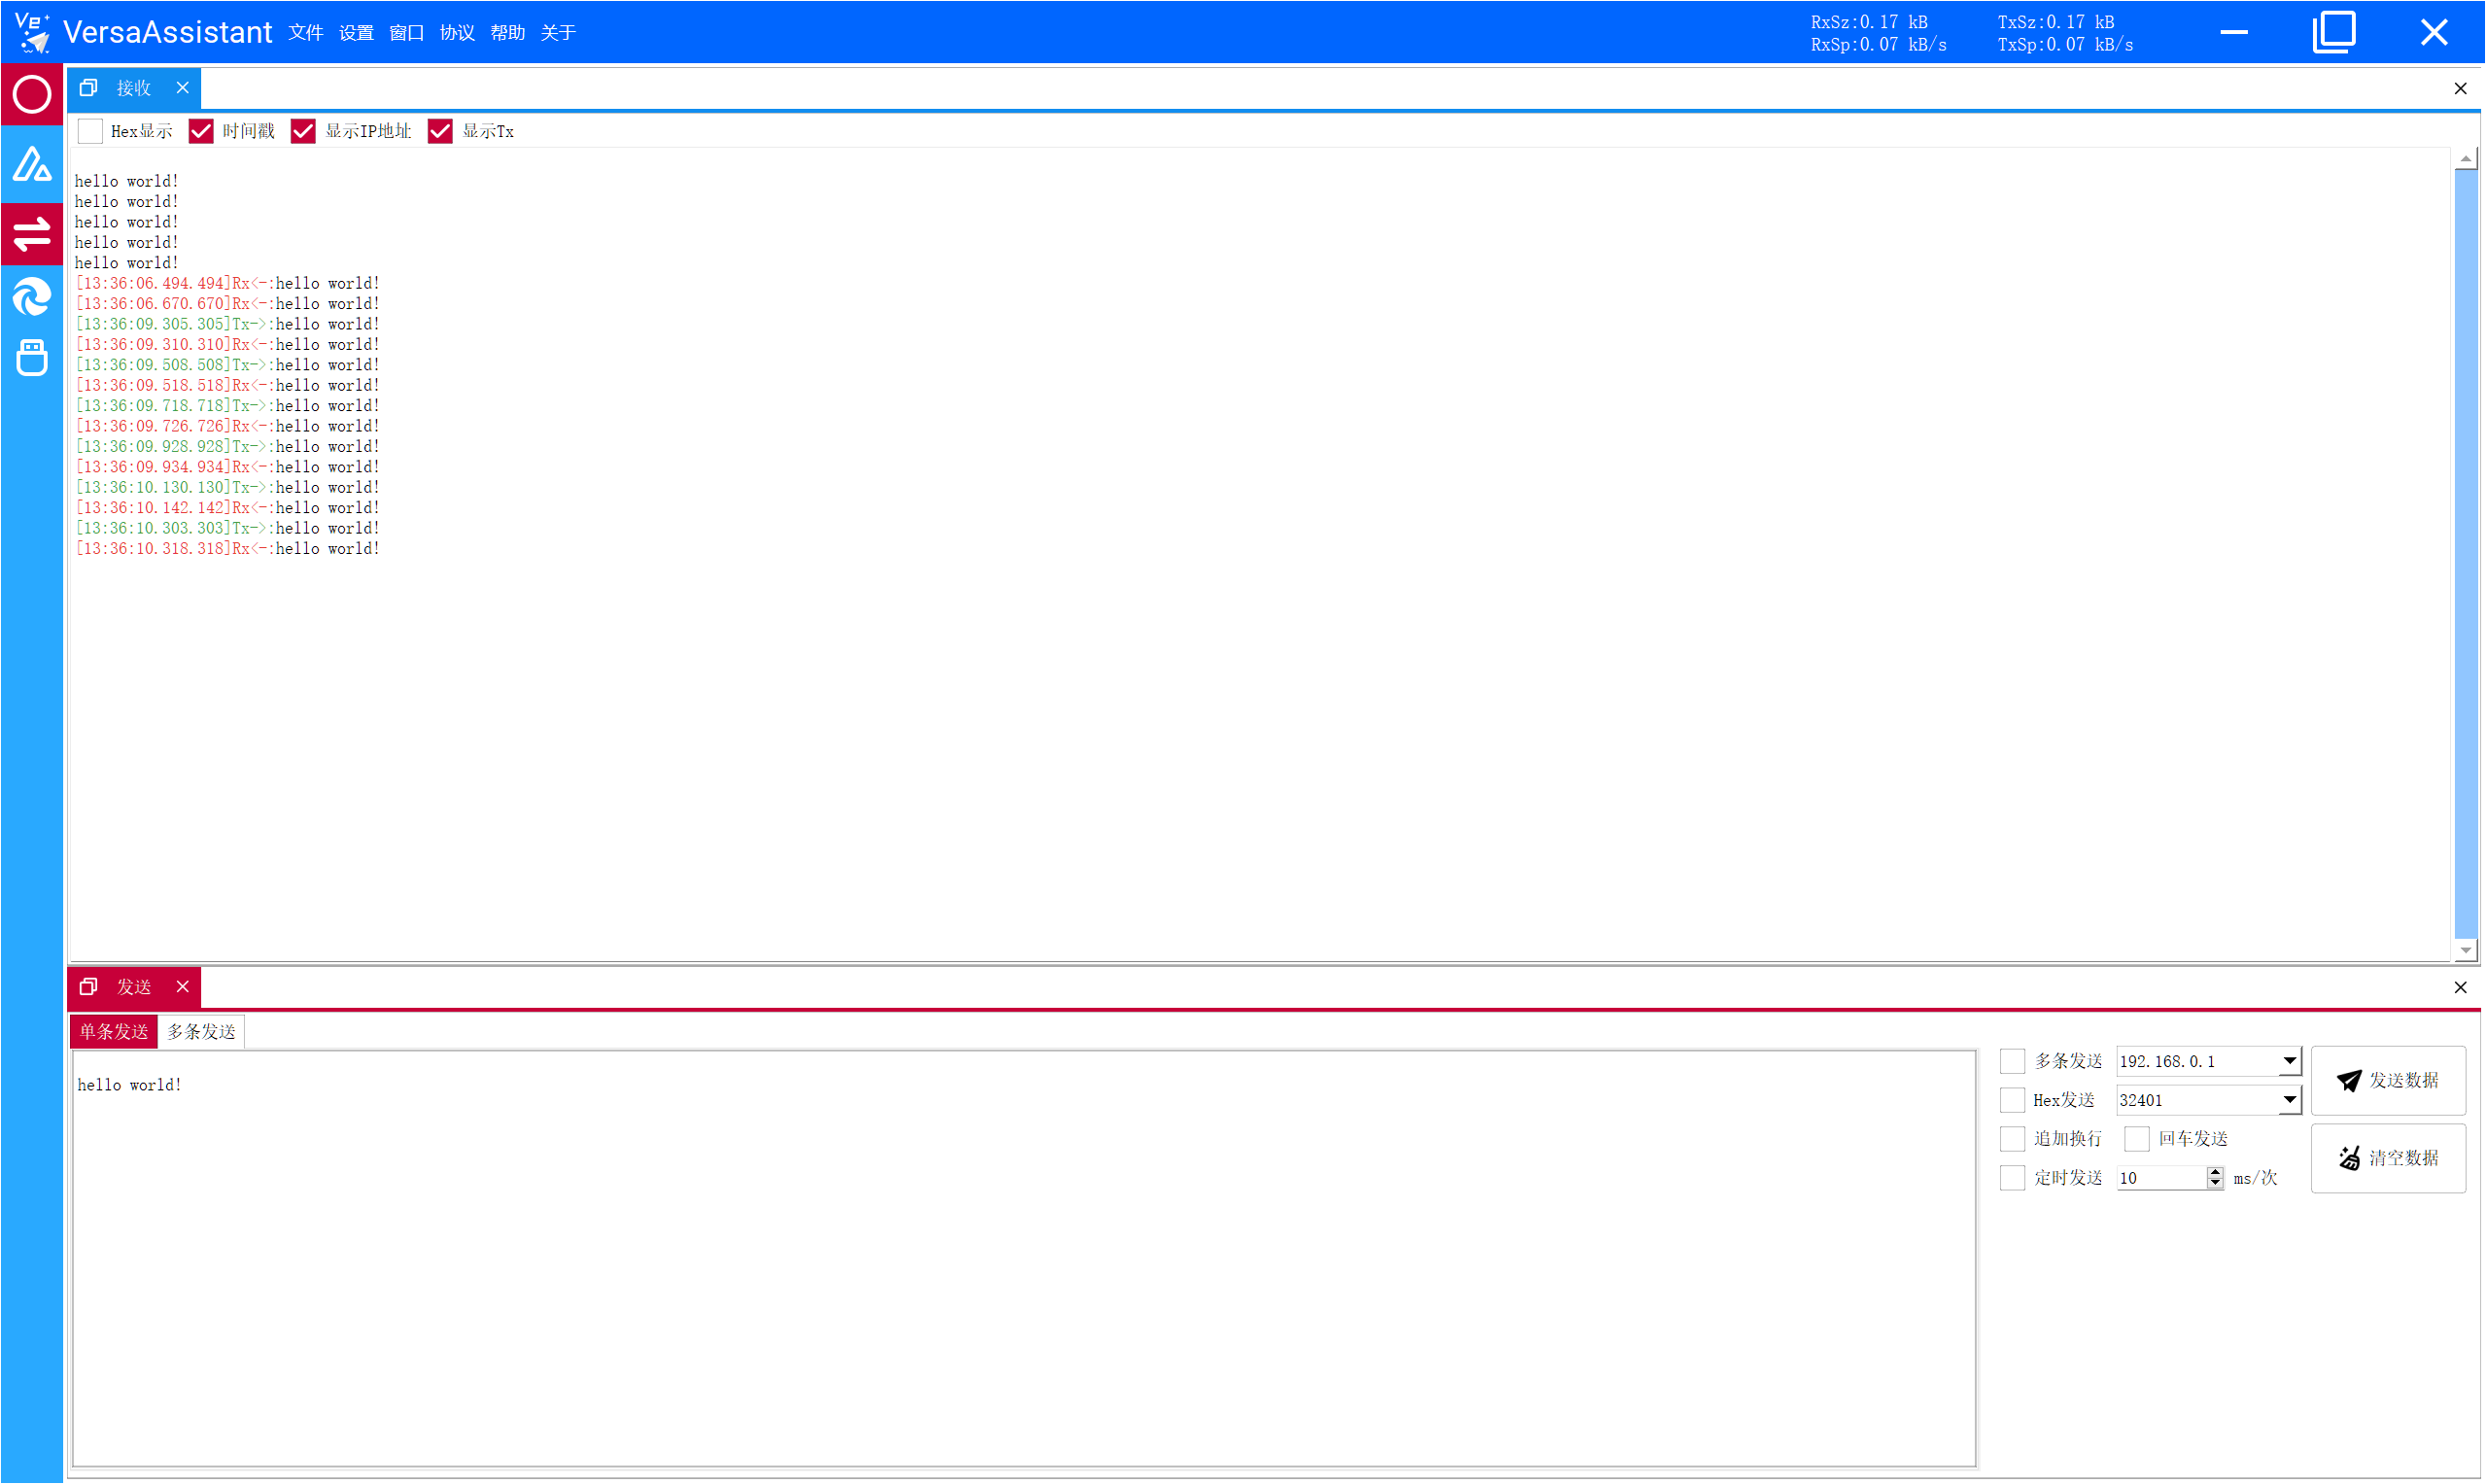Enable the Hex发送 checkbox

click(x=2013, y=1100)
